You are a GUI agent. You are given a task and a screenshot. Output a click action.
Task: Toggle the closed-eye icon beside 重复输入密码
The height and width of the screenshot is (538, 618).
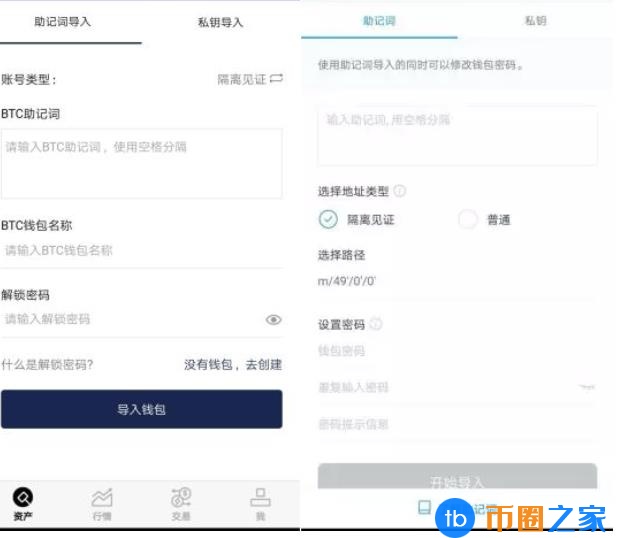point(586,386)
